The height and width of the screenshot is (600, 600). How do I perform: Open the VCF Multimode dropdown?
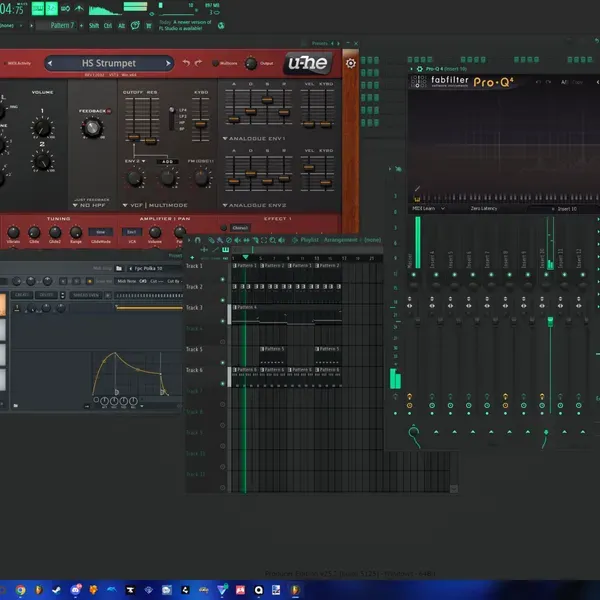click(x=155, y=205)
